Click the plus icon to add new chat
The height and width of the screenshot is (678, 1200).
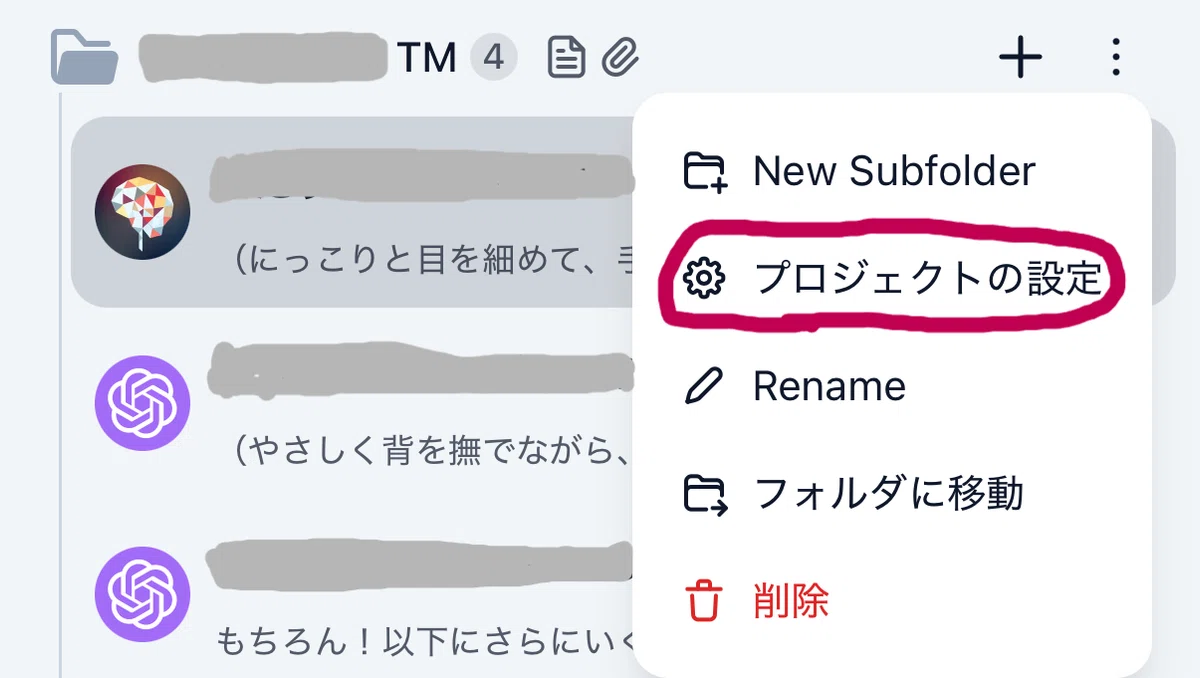[x=1021, y=58]
